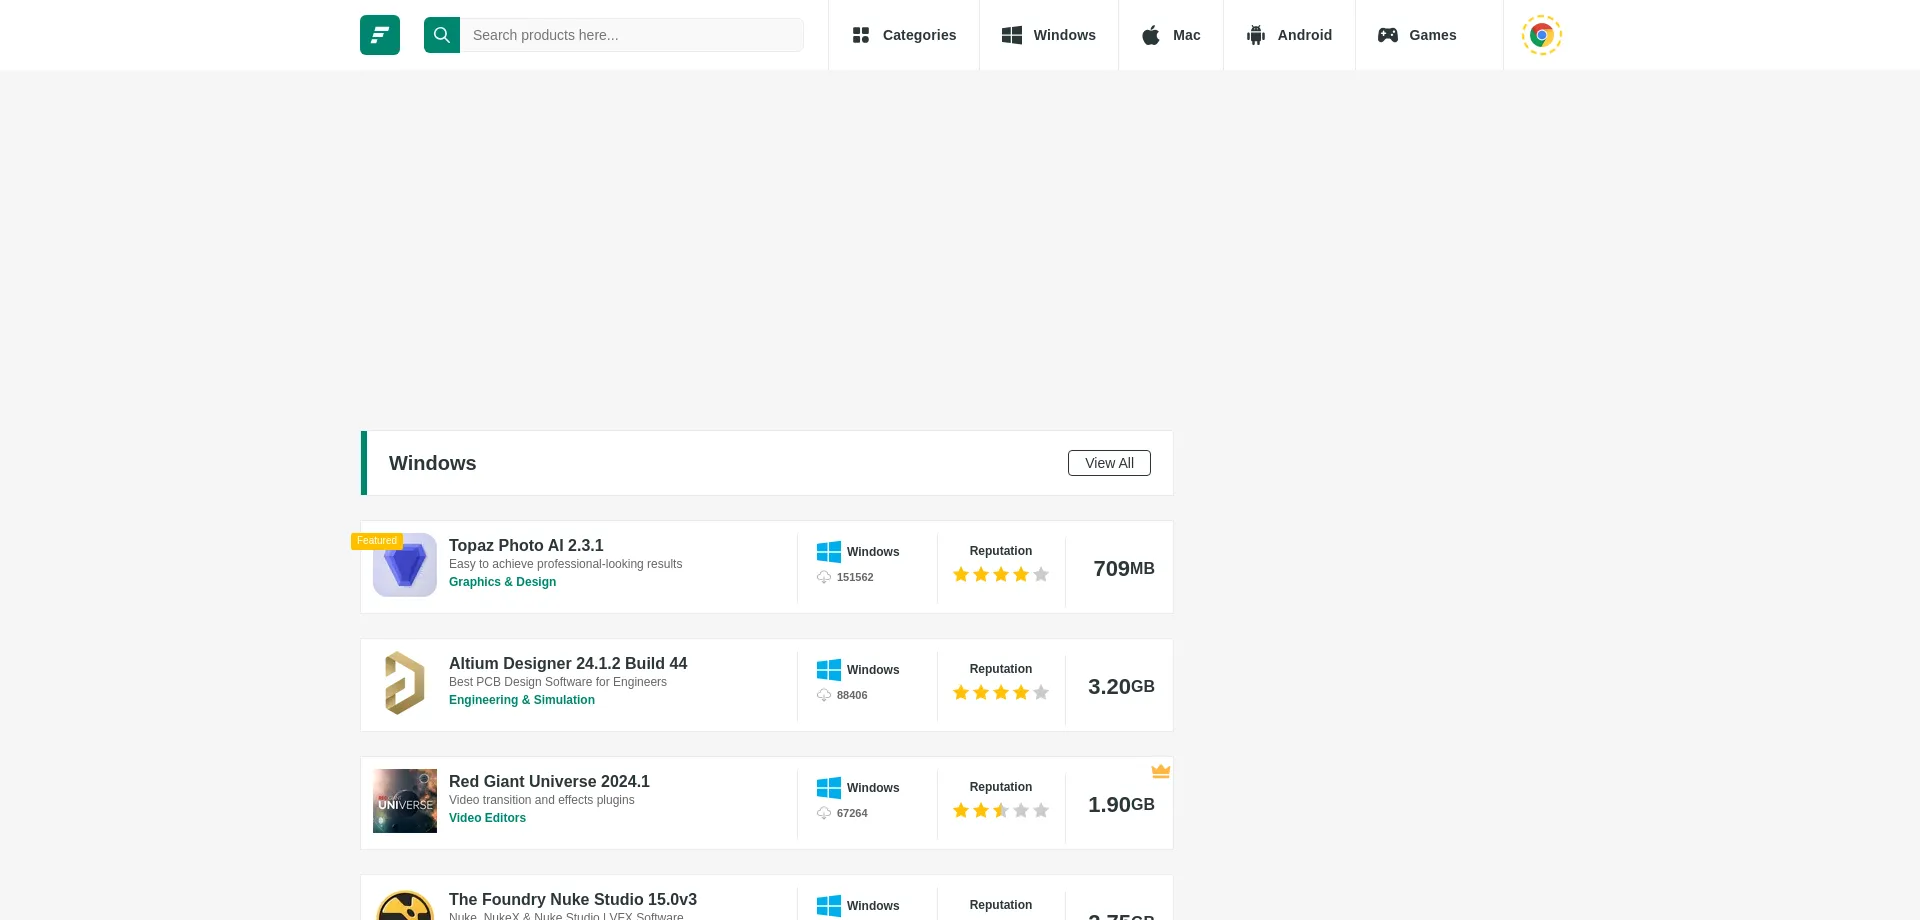The width and height of the screenshot is (1920, 920).
Task: Click the Reputation label in the Red Giant row
Action: [x=1000, y=787]
